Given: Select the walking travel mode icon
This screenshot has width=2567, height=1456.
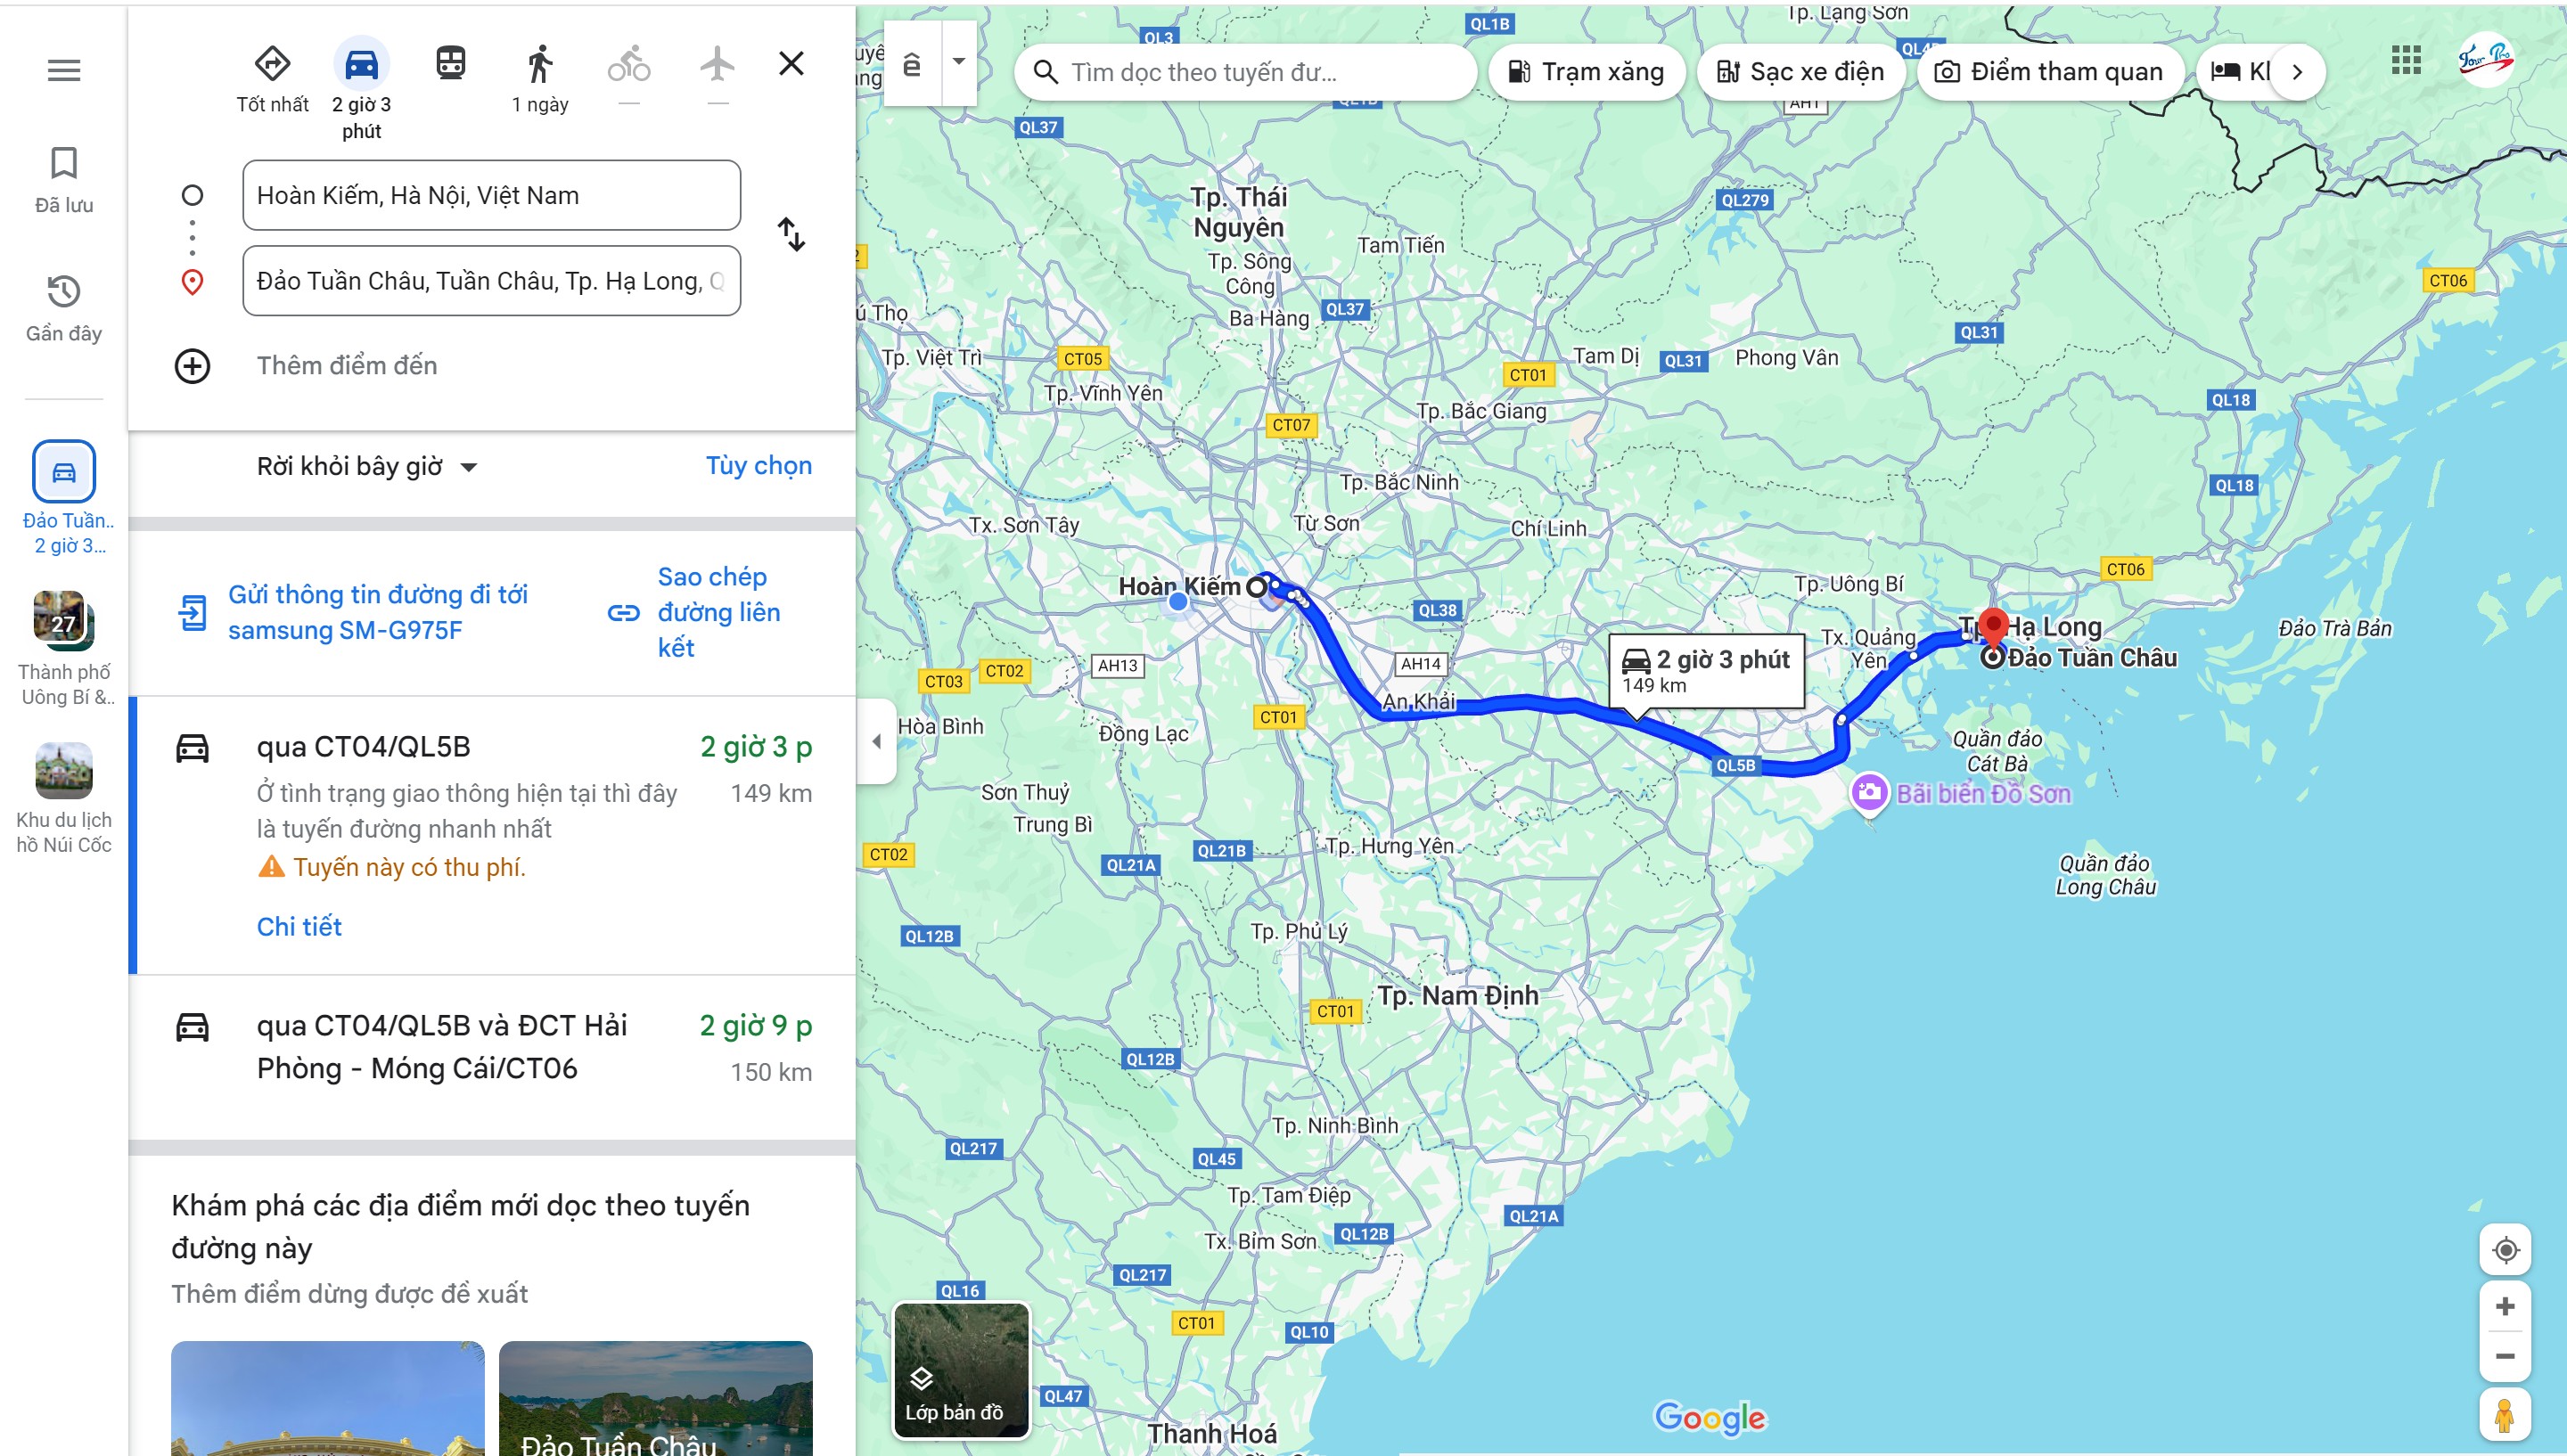Looking at the screenshot, I should (540, 64).
